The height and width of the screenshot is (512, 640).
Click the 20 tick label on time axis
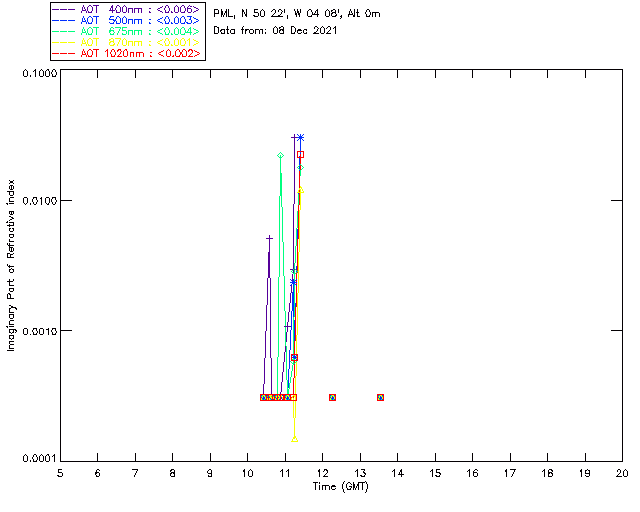(621, 474)
